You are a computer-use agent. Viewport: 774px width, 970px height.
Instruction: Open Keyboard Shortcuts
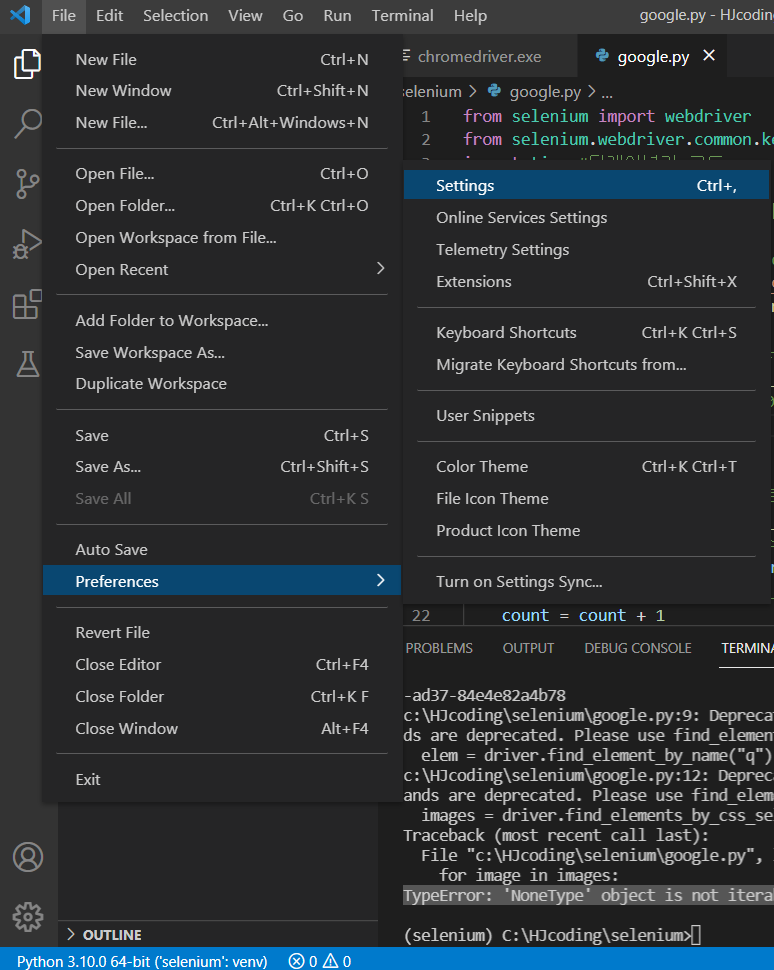coord(586,333)
